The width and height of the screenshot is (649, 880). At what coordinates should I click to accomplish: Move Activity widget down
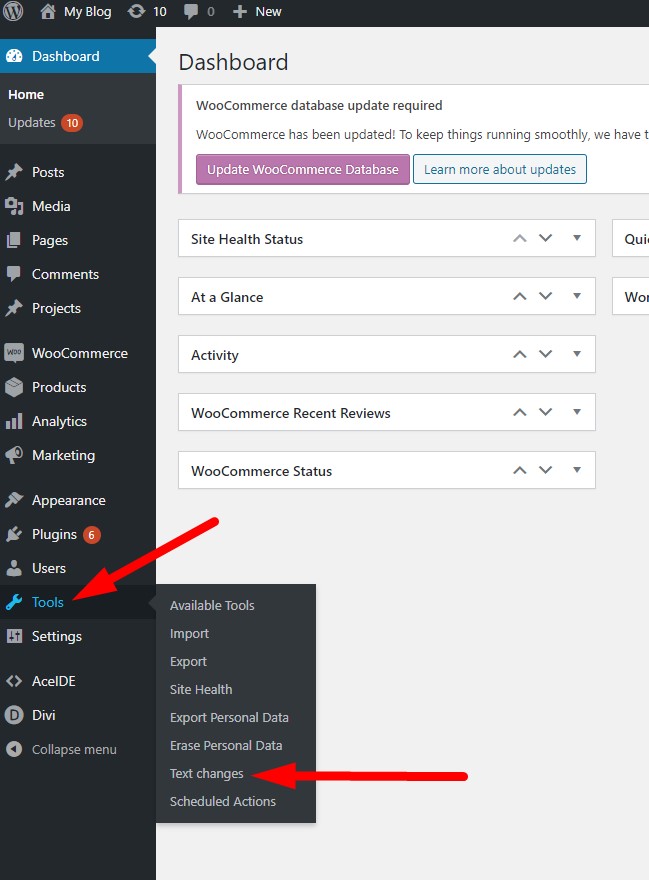coord(546,354)
